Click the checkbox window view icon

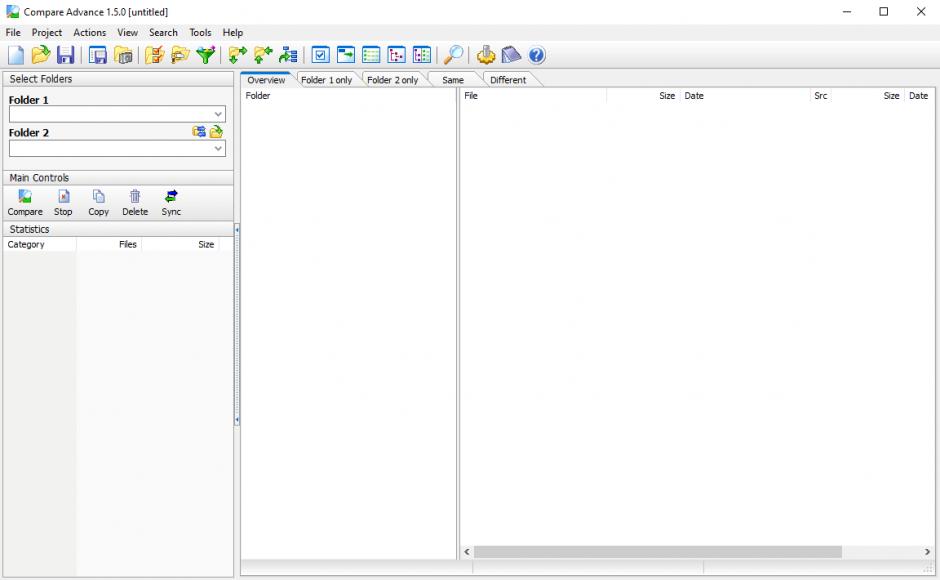(321, 55)
